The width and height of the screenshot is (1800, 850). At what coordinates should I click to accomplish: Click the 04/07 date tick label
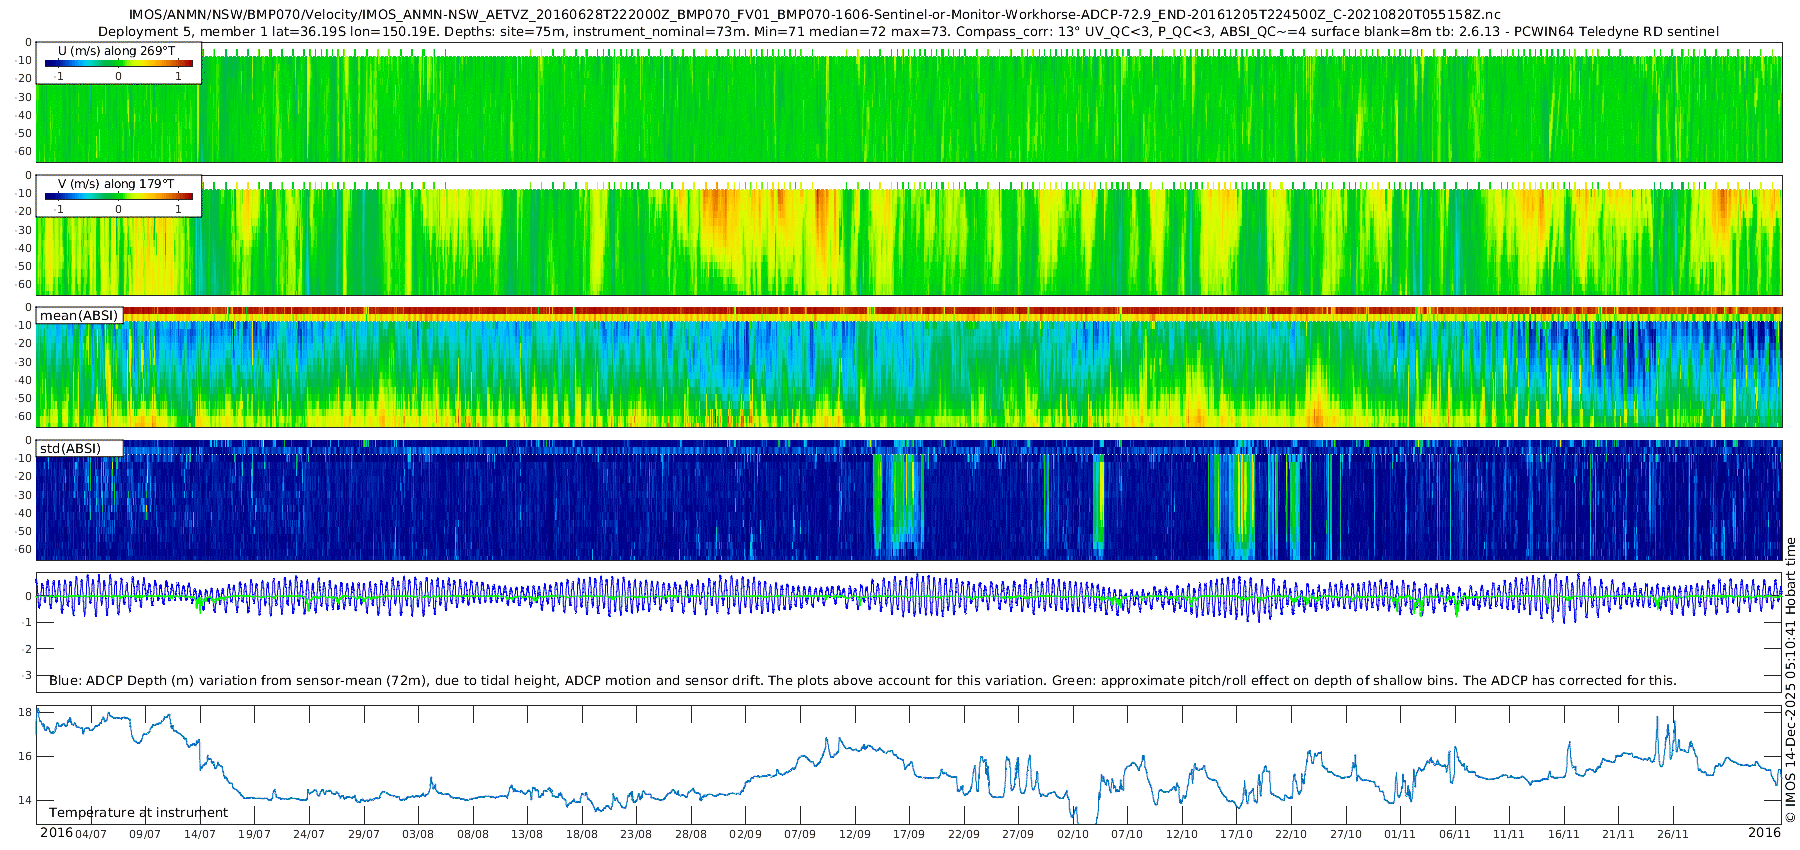coord(91,834)
